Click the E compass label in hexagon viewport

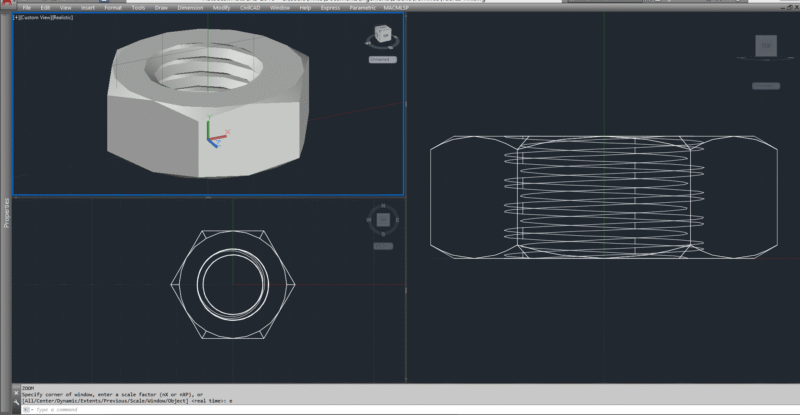point(397,220)
